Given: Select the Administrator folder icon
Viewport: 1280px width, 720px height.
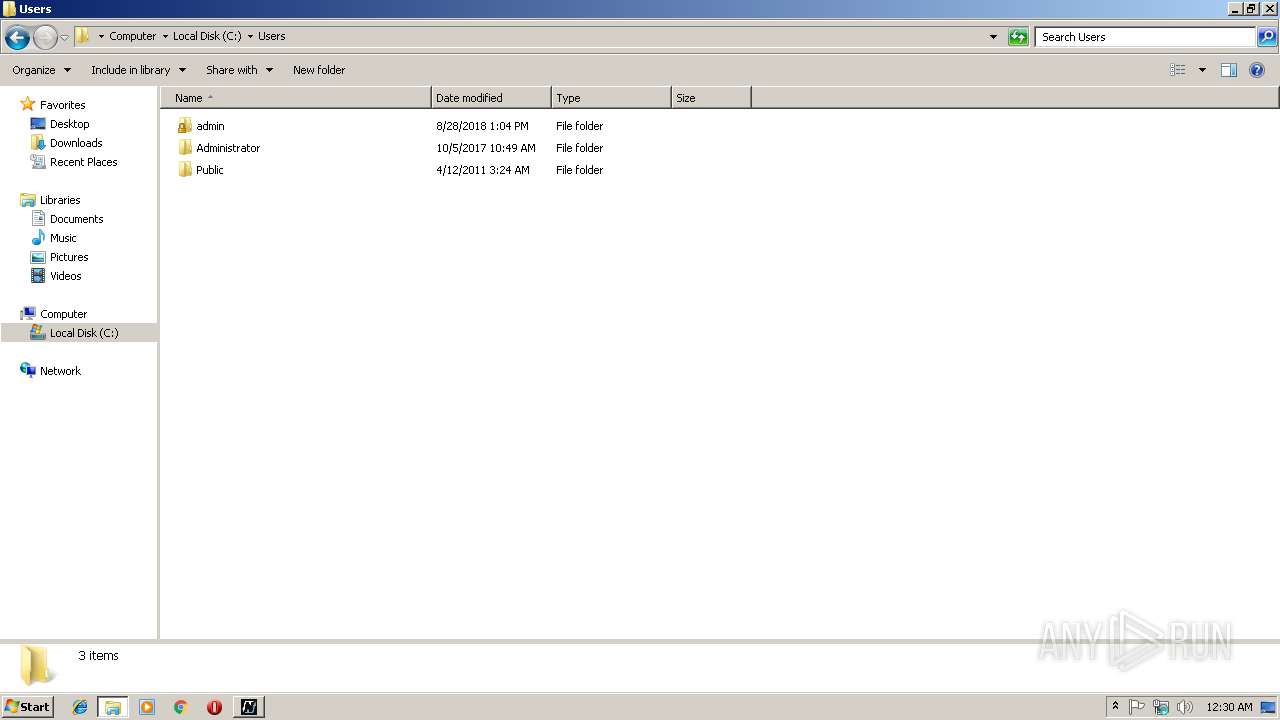Looking at the screenshot, I should [x=184, y=148].
